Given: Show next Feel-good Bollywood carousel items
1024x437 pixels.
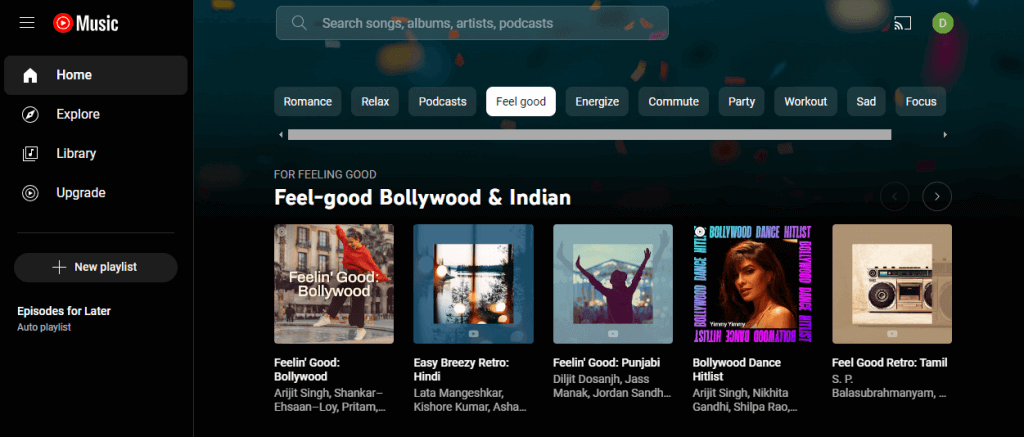Looking at the screenshot, I should click(x=937, y=196).
